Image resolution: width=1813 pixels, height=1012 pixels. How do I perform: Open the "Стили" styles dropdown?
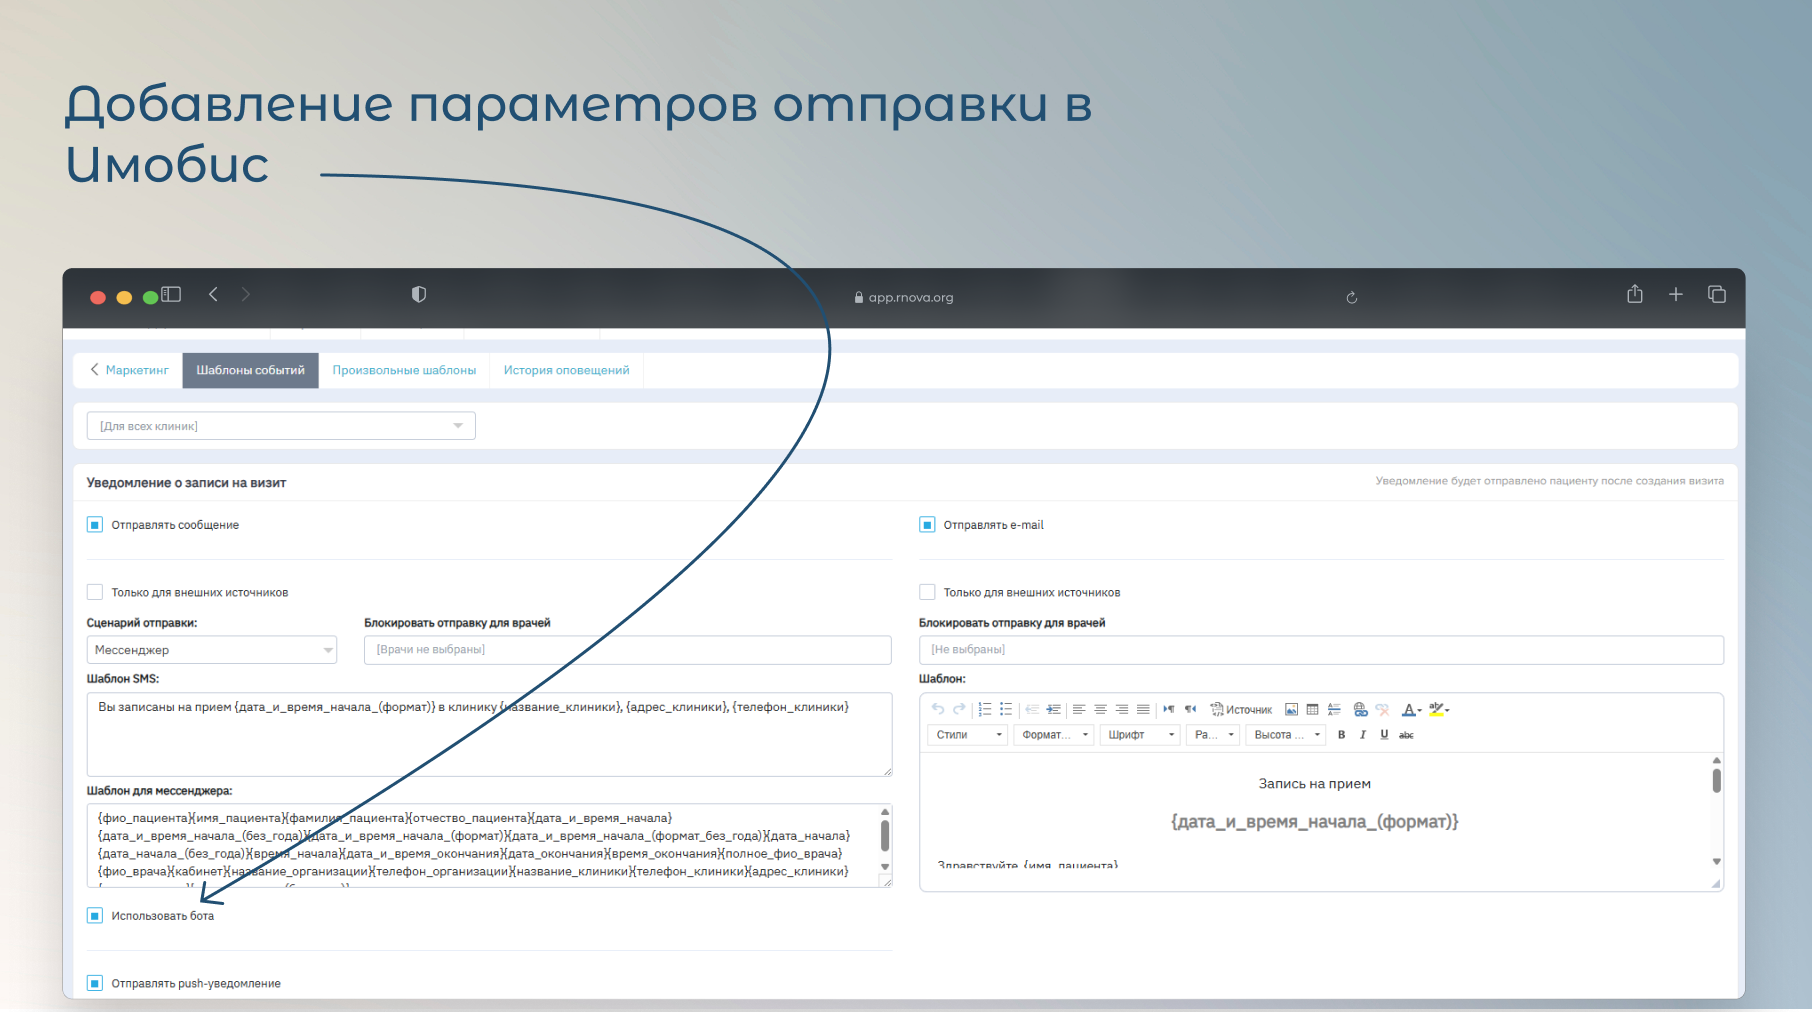pos(967,735)
